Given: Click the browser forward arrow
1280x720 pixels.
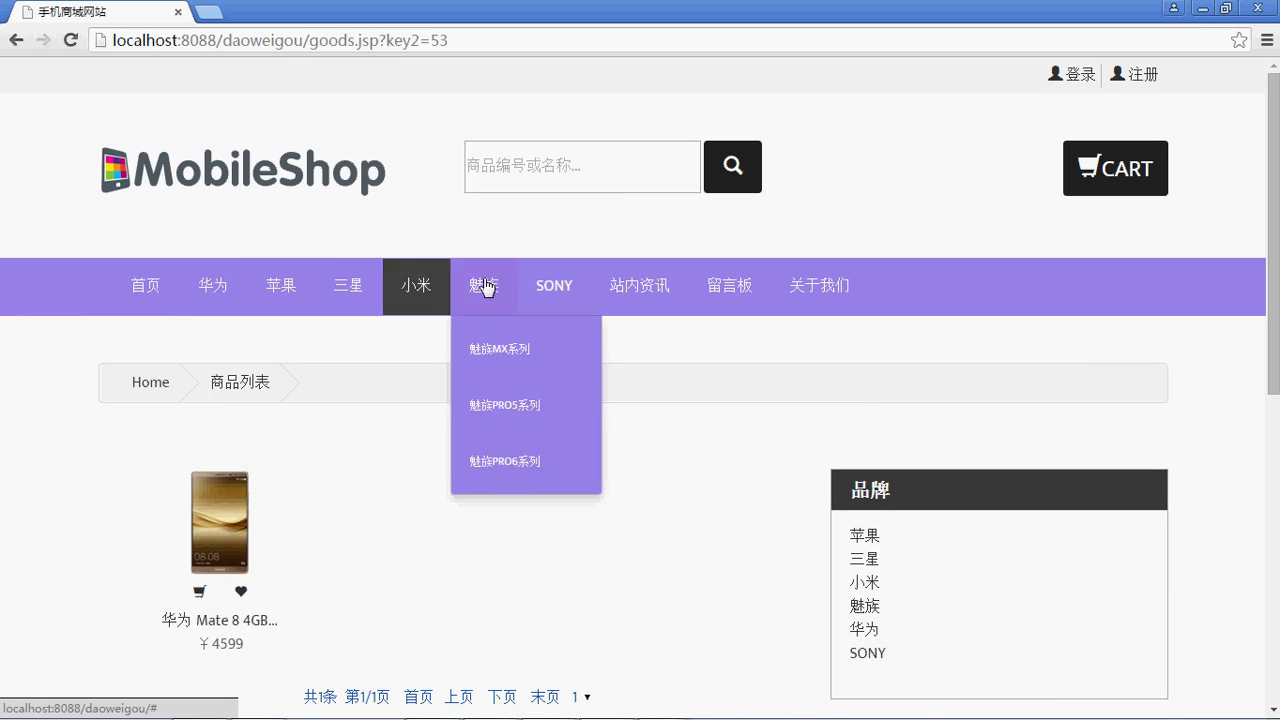Looking at the screenshot, I should (x=43, y=40).
